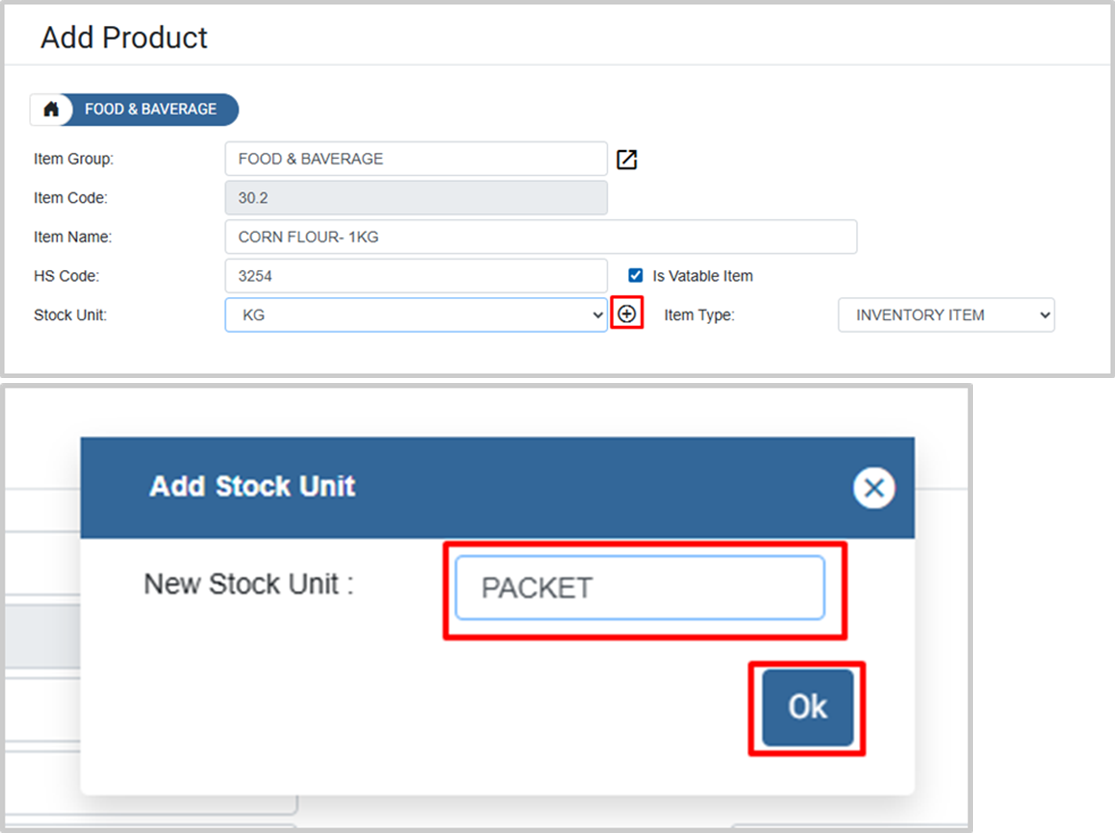Image resolution: width=1115 pixels, height=833 pixels.
Task: Click the Is Vatable Item label text
Action: [702, 276]
